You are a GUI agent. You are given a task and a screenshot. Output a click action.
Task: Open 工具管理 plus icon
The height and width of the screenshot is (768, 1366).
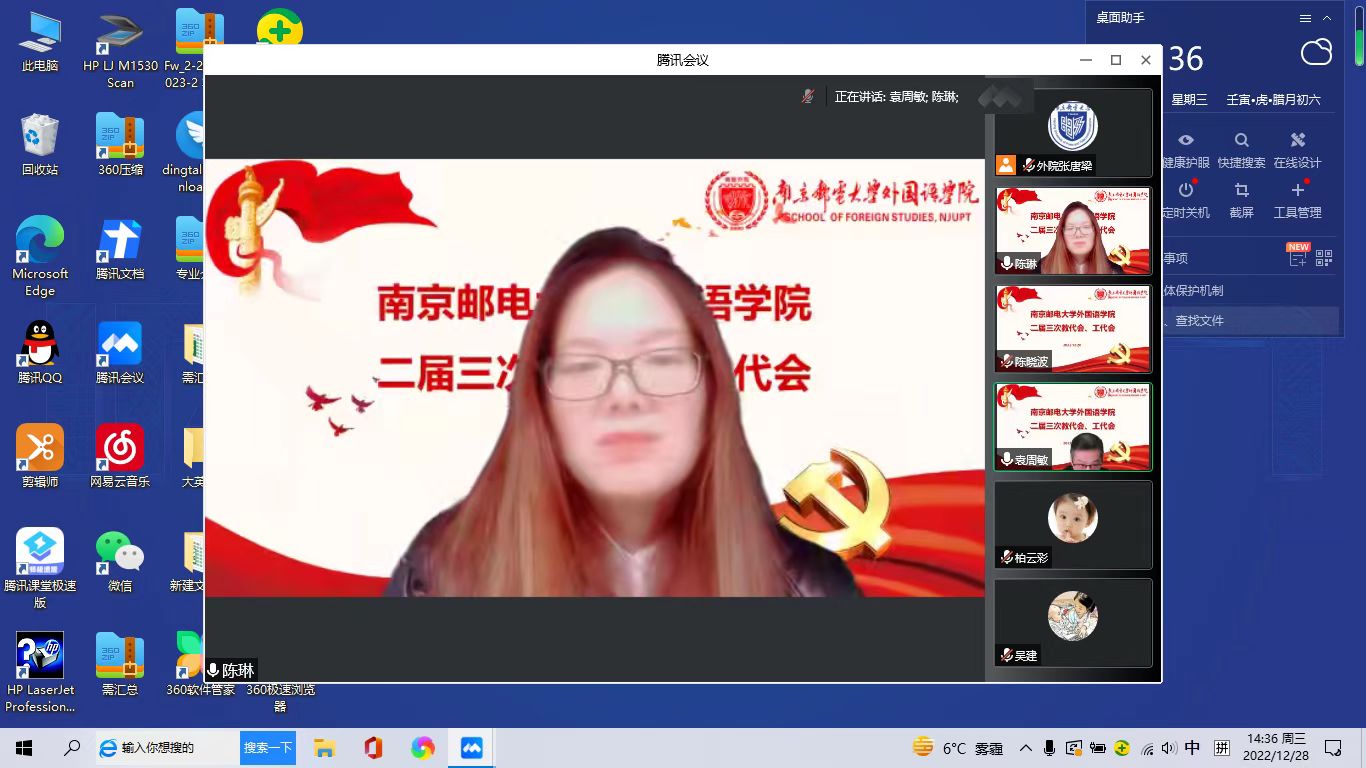point(1297,191)
